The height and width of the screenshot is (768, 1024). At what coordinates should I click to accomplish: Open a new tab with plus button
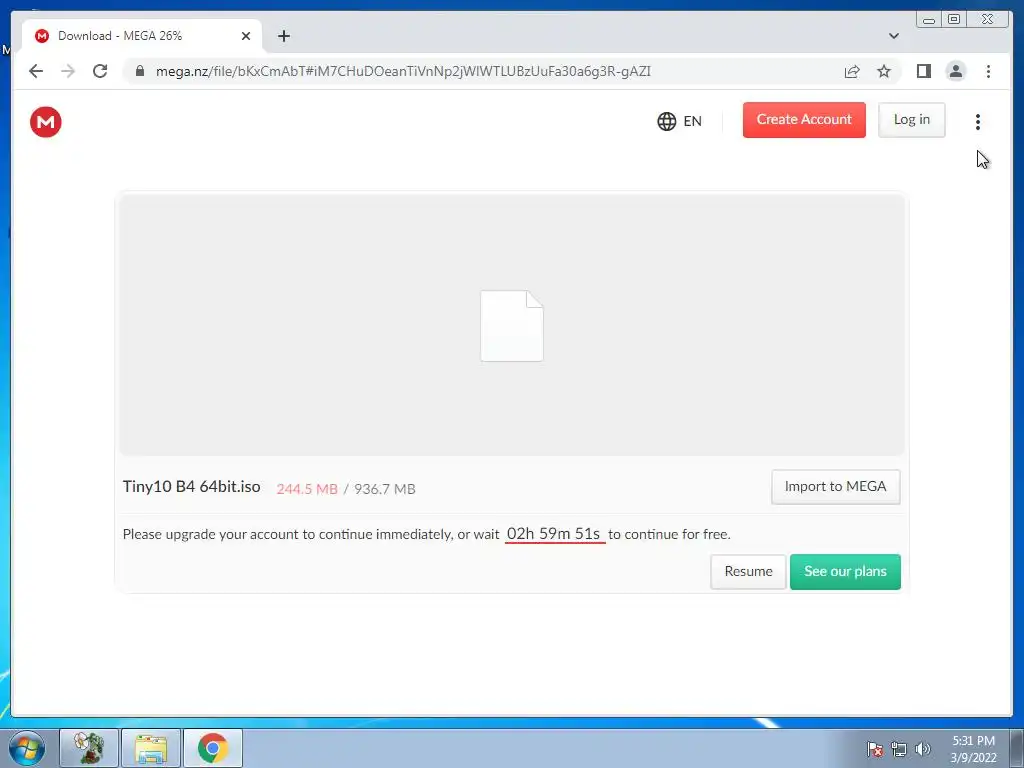click(x=283, y=36)
